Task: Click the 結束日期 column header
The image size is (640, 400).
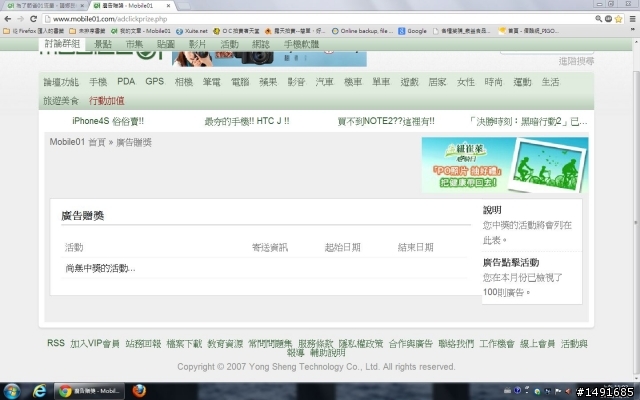Action: coord(416,247)
